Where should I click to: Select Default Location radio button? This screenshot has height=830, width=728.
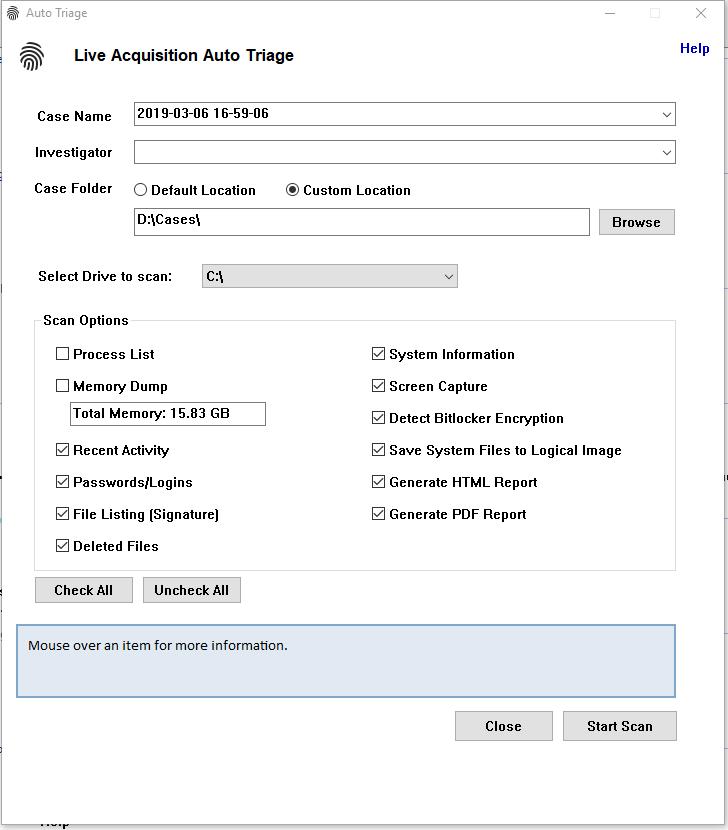141,190
